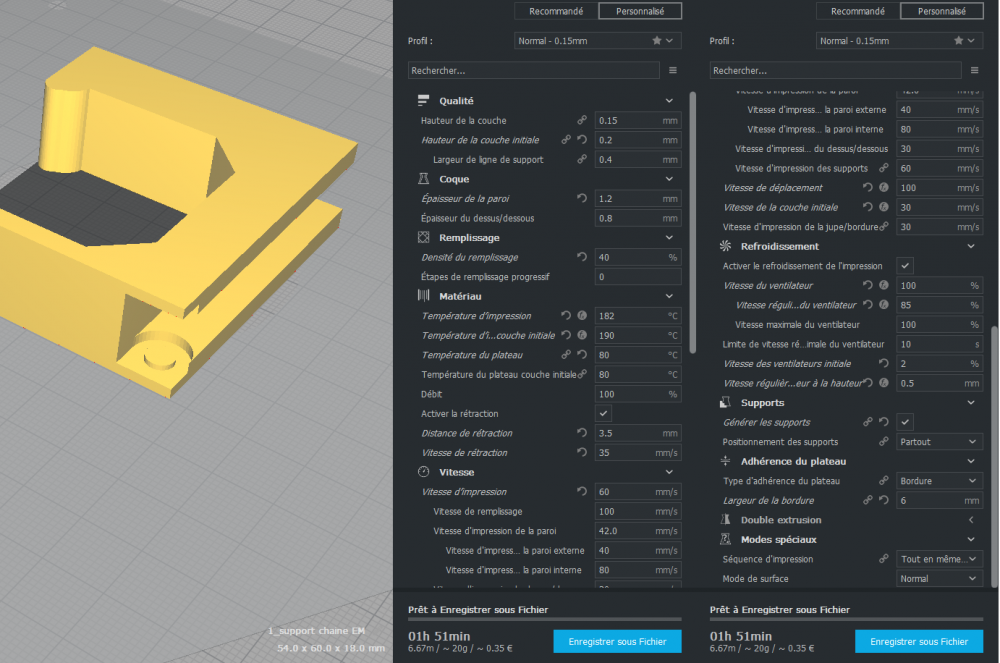Click formula icon for Température d'impression
Image resolution: width=1000 pixels, height=663 pixels.
[582, 316]
